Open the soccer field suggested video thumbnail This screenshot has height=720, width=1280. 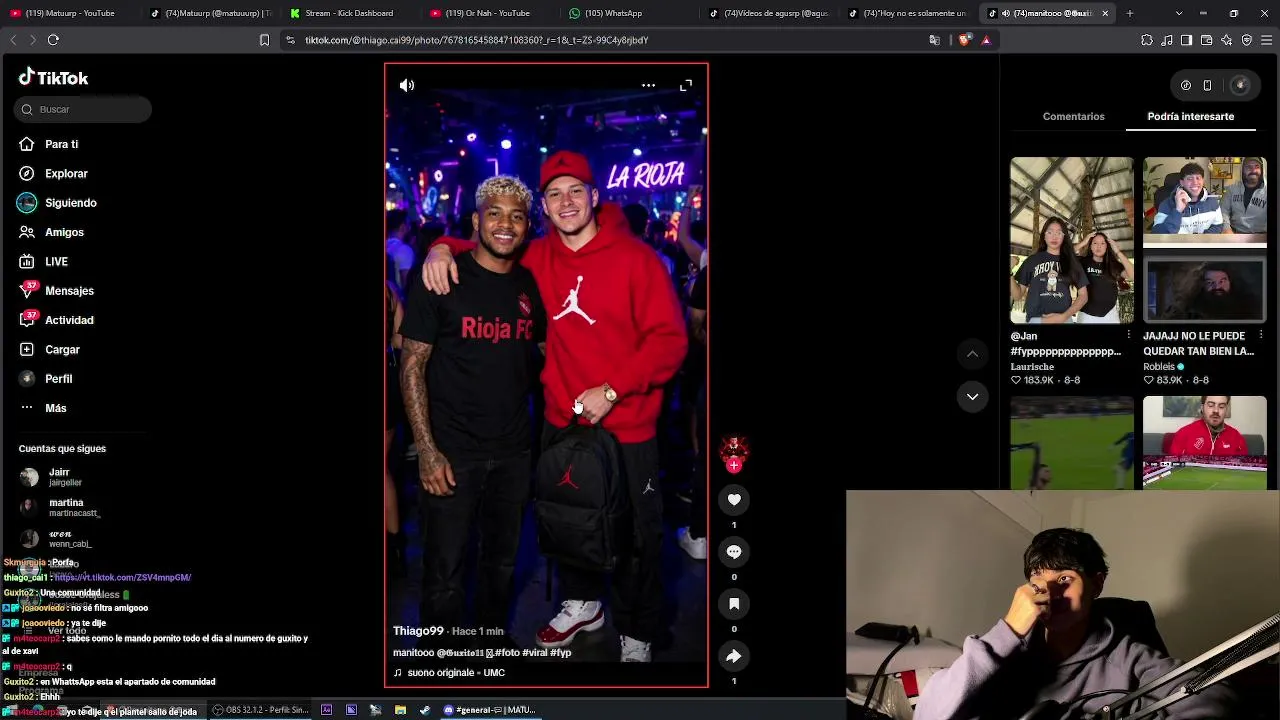point(1071,443)
